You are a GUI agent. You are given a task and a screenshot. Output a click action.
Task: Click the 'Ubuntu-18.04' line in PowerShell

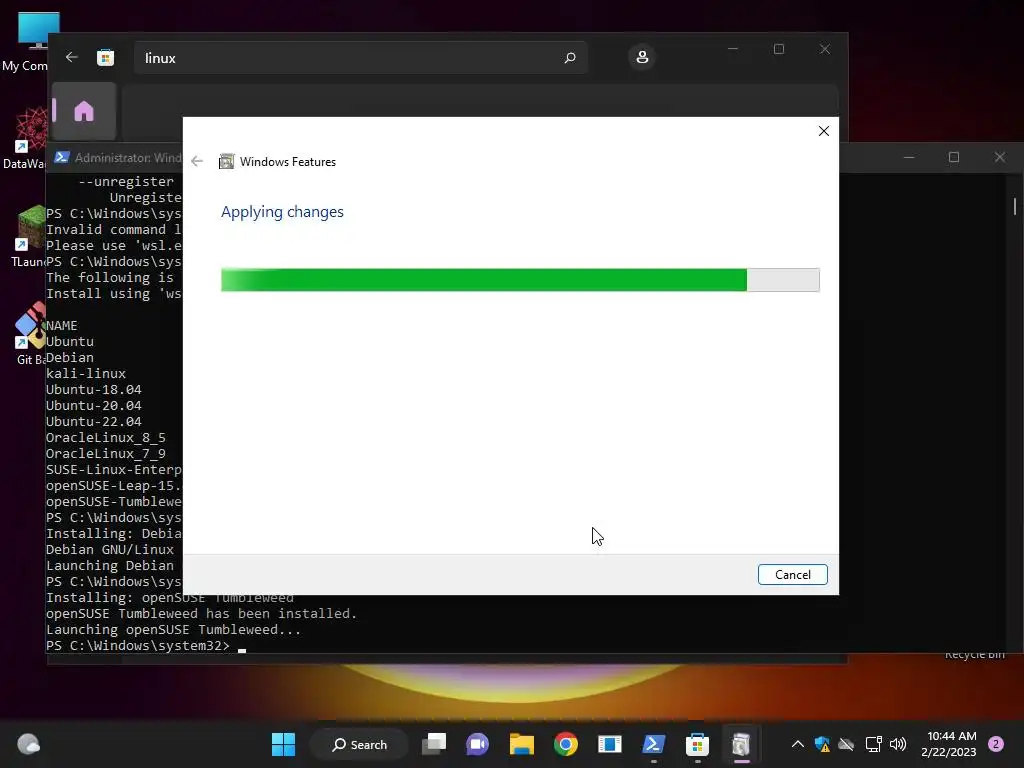(93, 389)
